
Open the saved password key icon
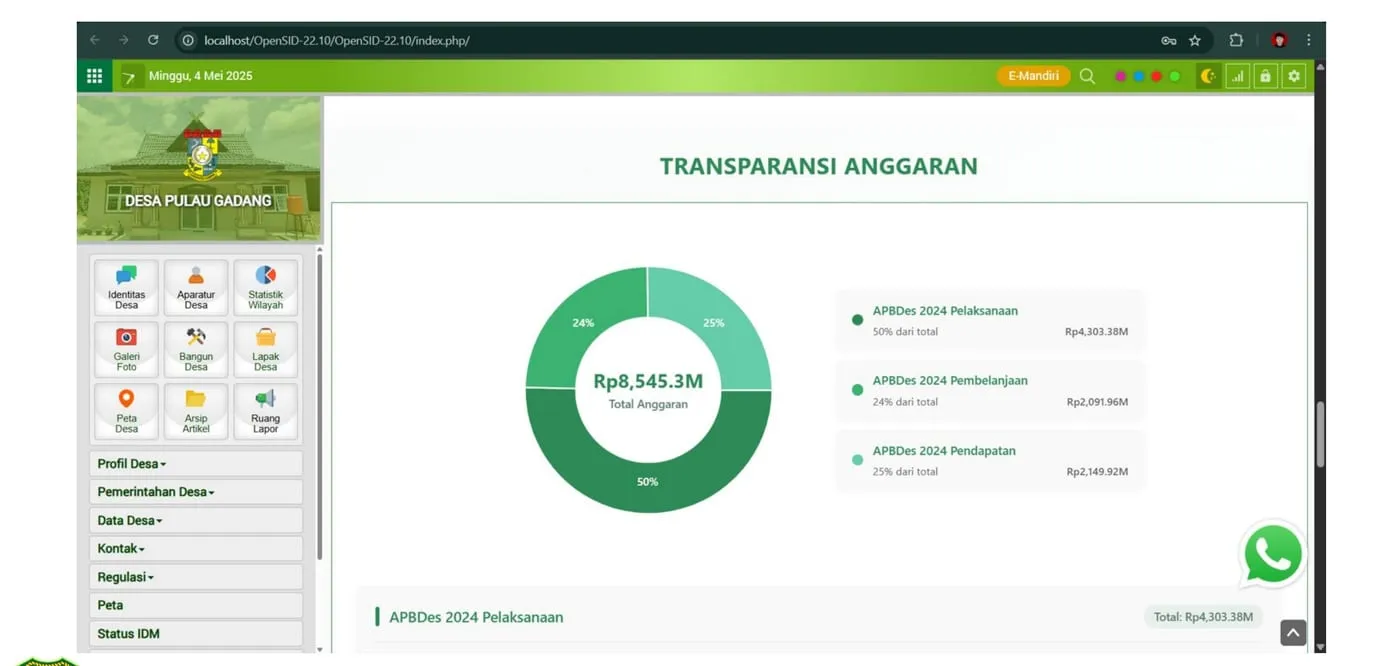point(1168,40)
